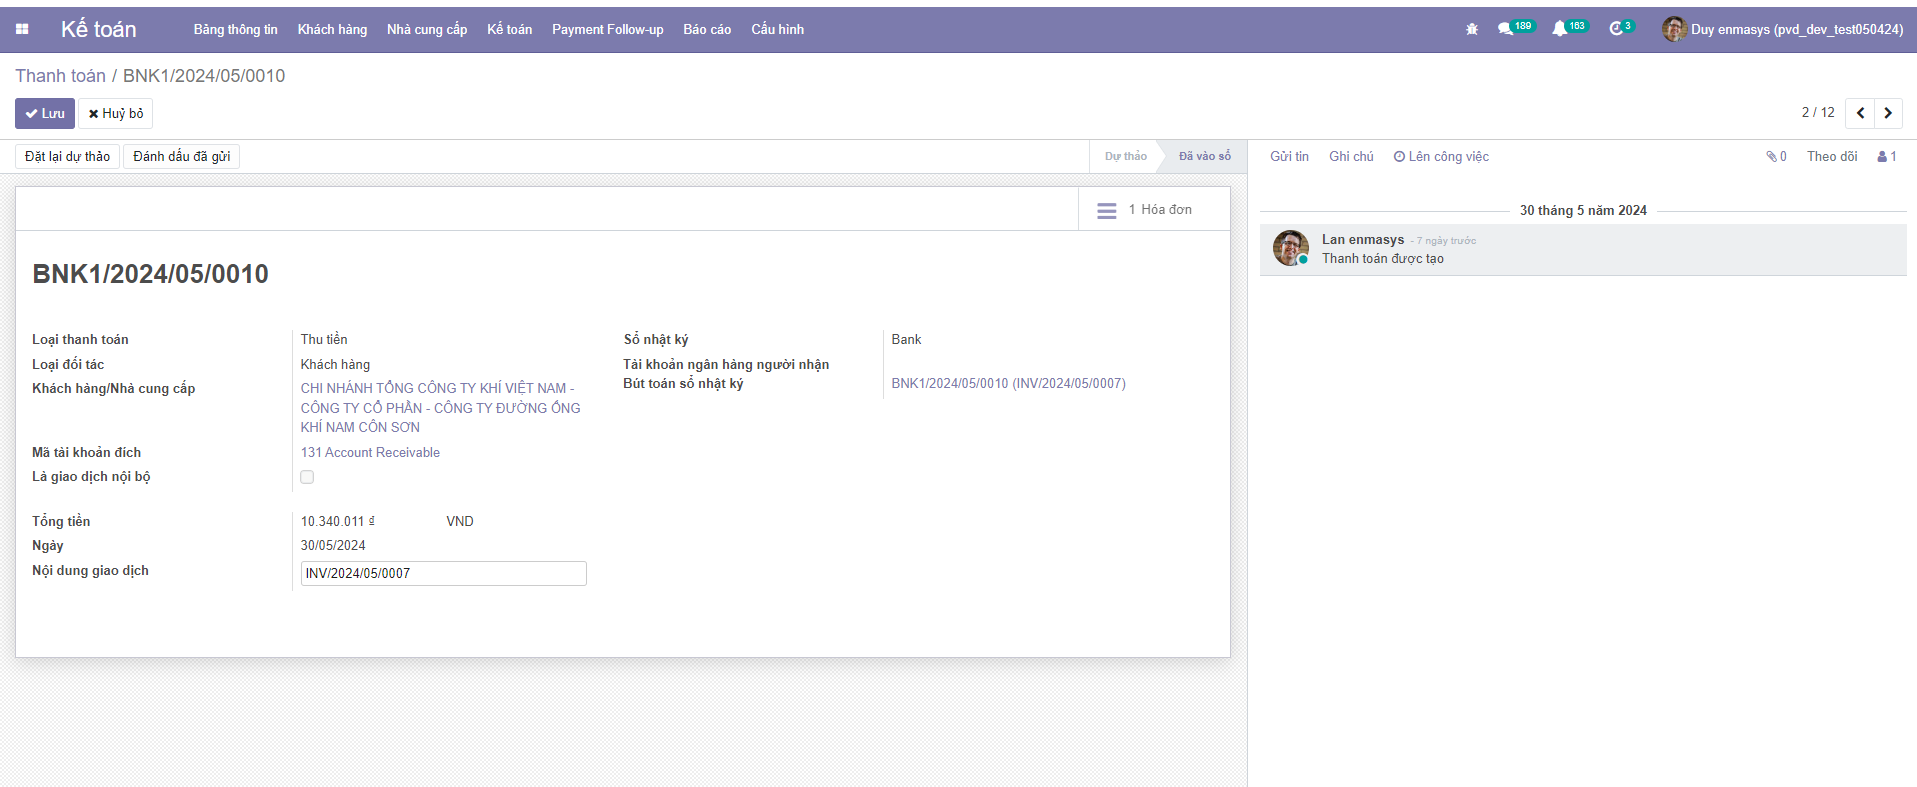Open the activities clock icon
The height and width of the screenshot is (787, 1917).
pyautogui.click(x=1615, y=30)
